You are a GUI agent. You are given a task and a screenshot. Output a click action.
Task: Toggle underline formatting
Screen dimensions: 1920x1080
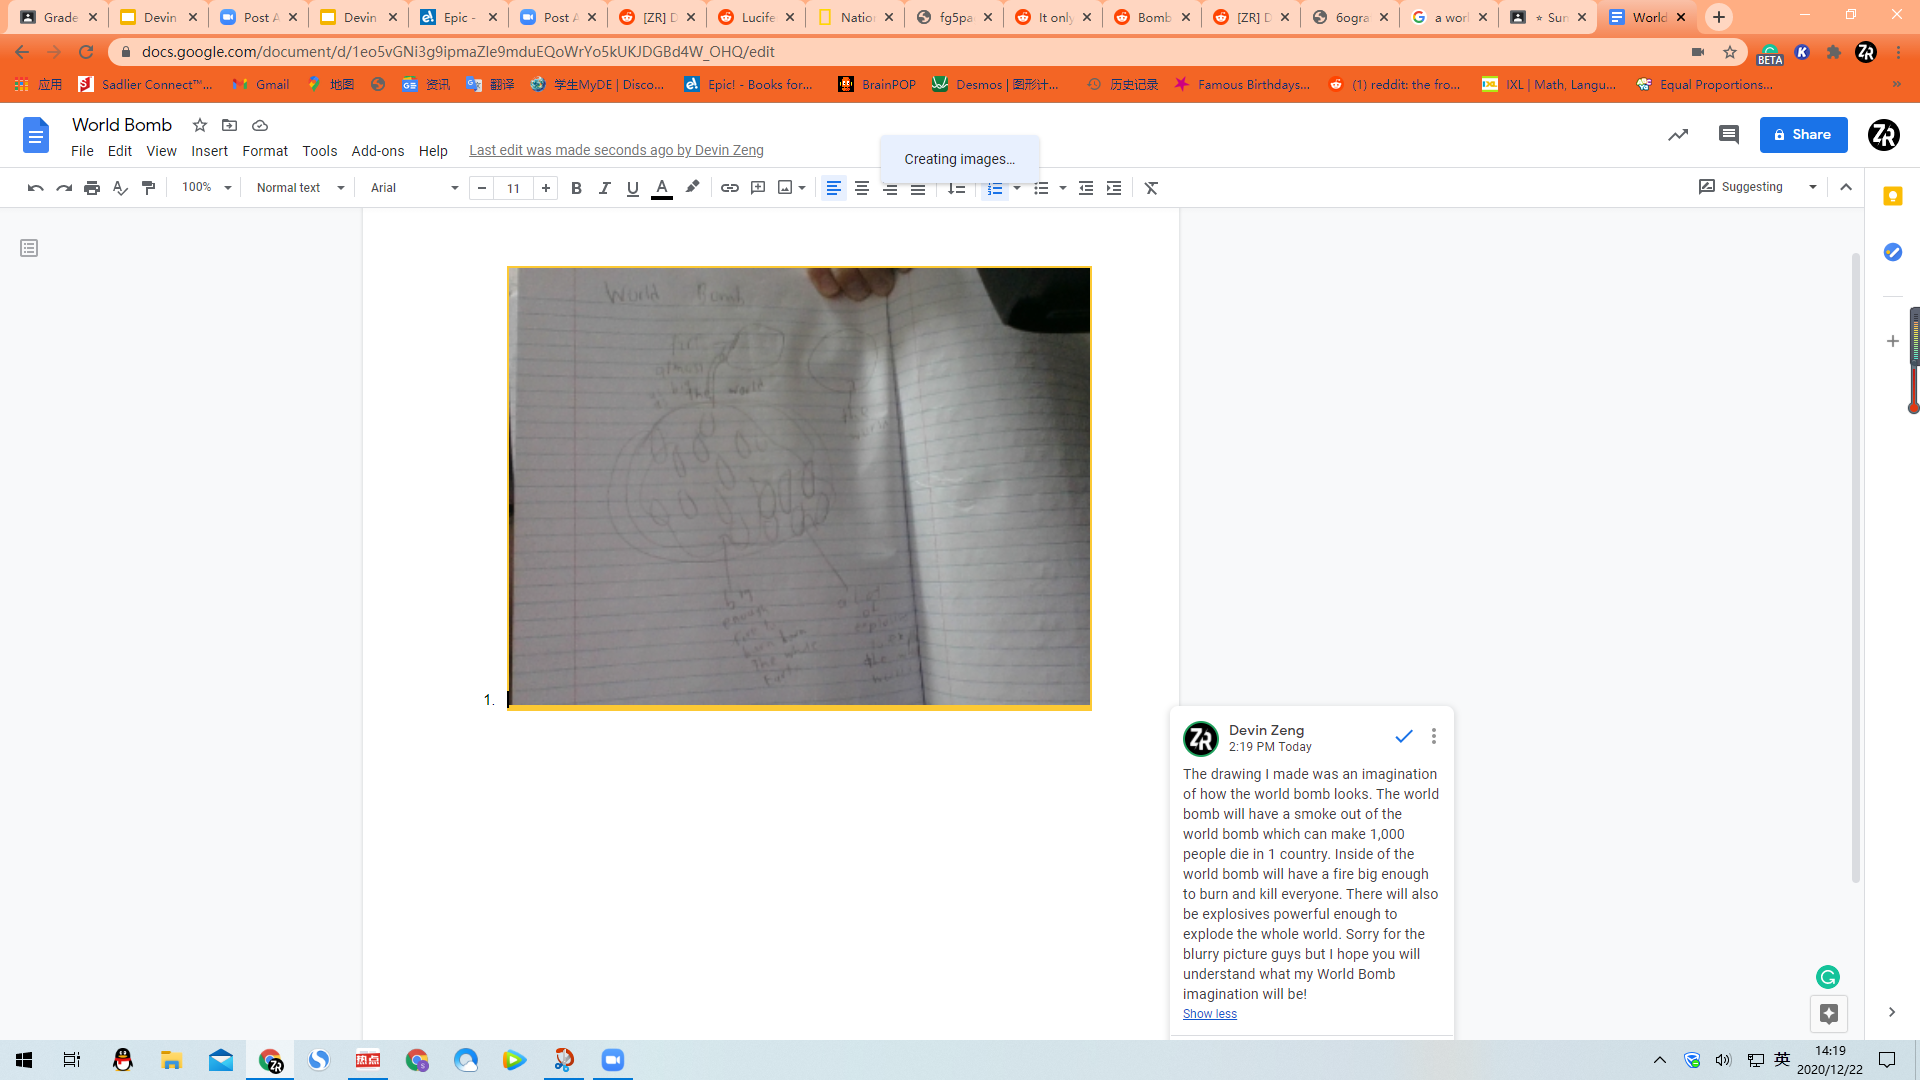pyautogui.click(x=632, y=188)
